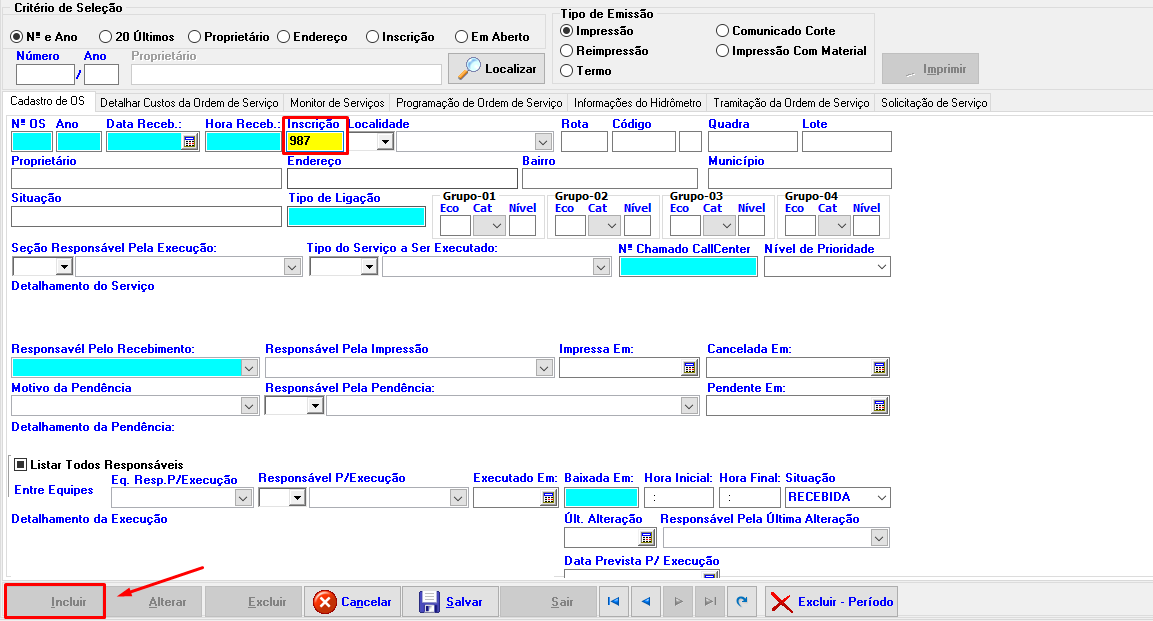
Task: Select the 20 Últimos radio option
Action: pos(105,37)
